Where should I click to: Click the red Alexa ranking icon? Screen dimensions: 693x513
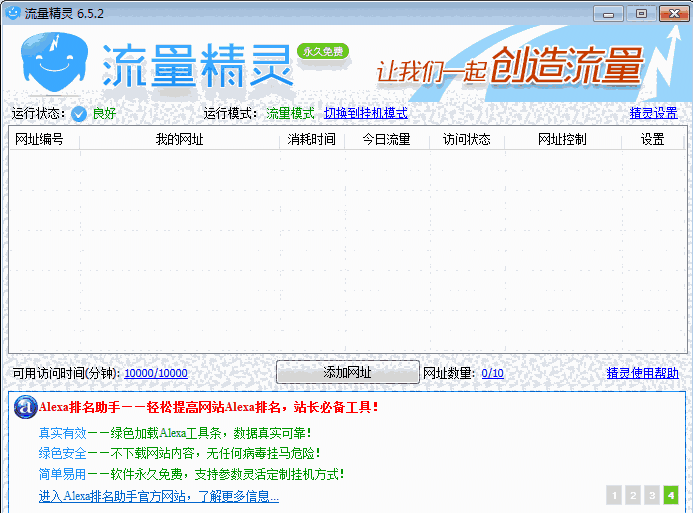tap(27, 408)
